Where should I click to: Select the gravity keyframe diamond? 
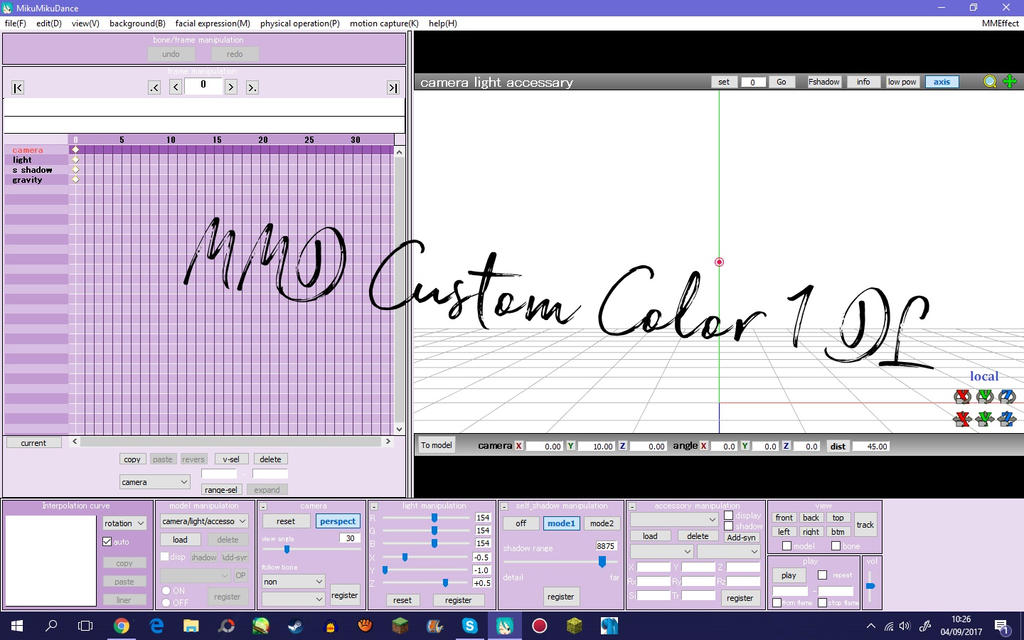(76, 179)
